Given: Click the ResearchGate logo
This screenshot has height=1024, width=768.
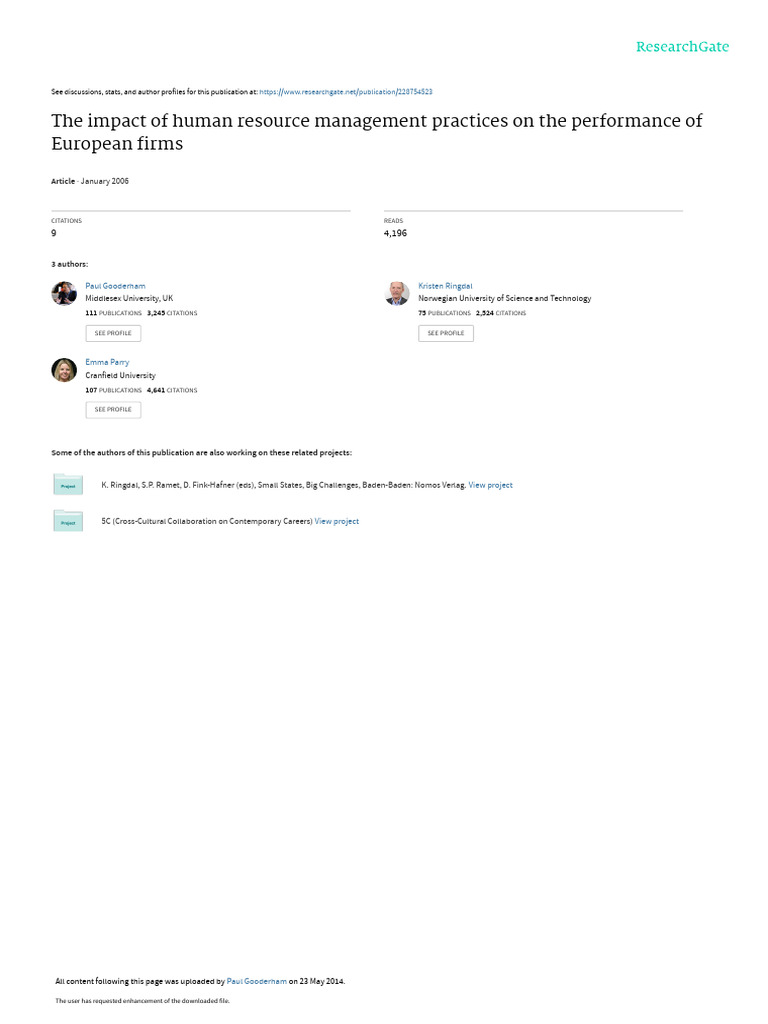Looking at the screenshot, I should click(x=682, y=47).
